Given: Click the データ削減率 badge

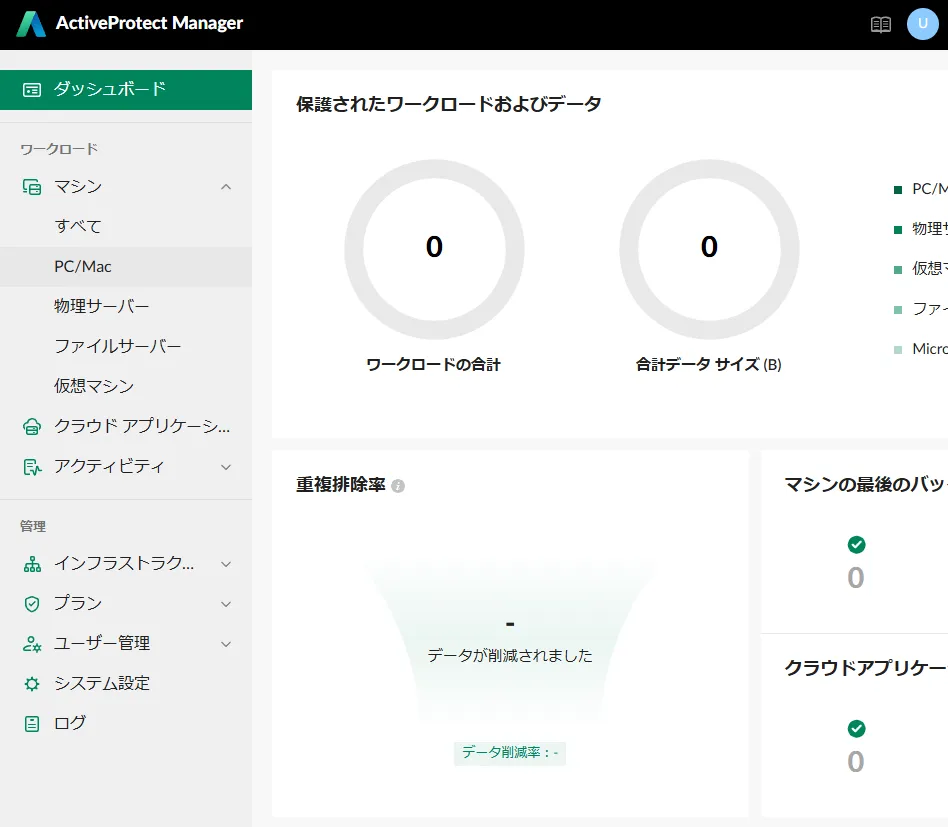Looking at the screenshot, I should click(x=510, y=753).
